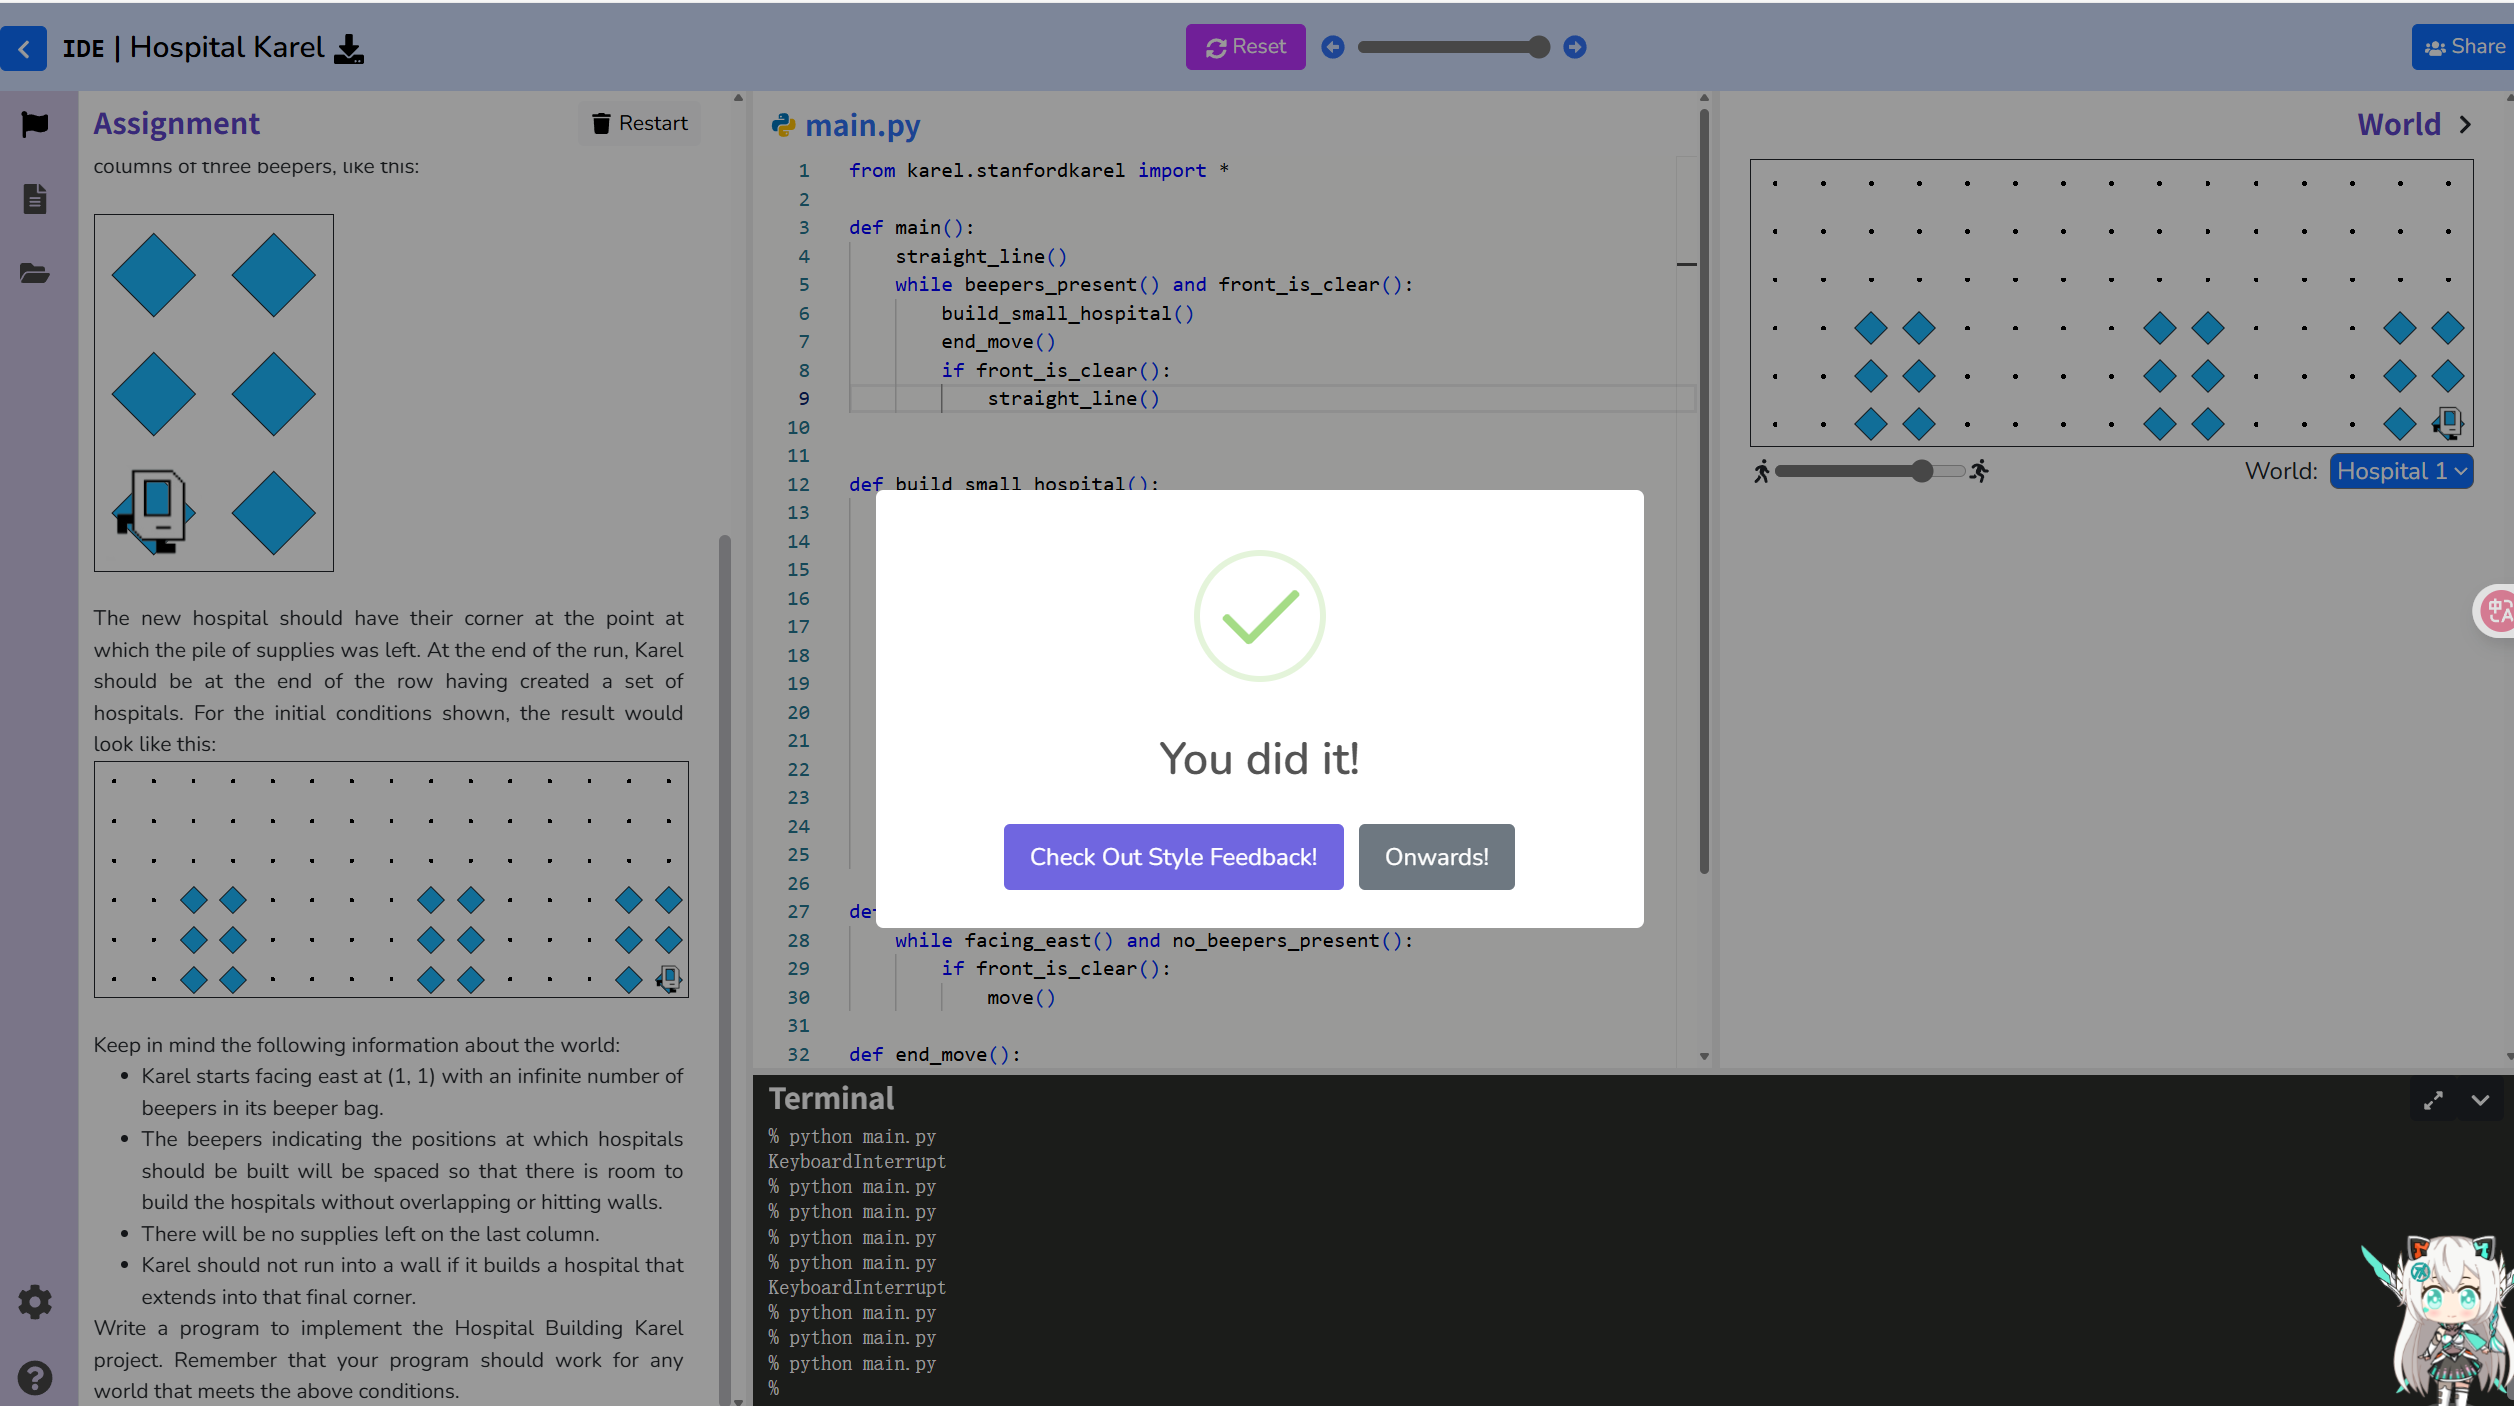The image size is (2514, 1406).
Task: Click the slow walking speed icon
Action: pos(1762,471)
